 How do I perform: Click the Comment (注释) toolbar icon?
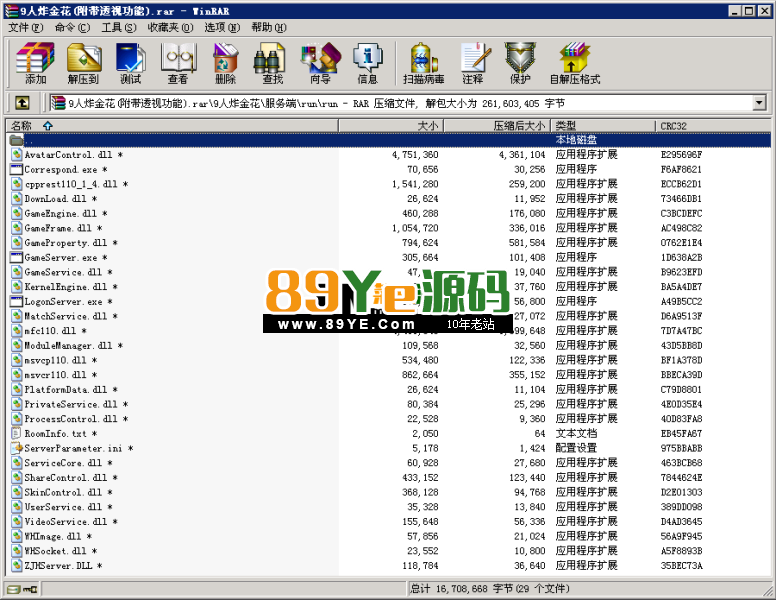pos(473,64)
